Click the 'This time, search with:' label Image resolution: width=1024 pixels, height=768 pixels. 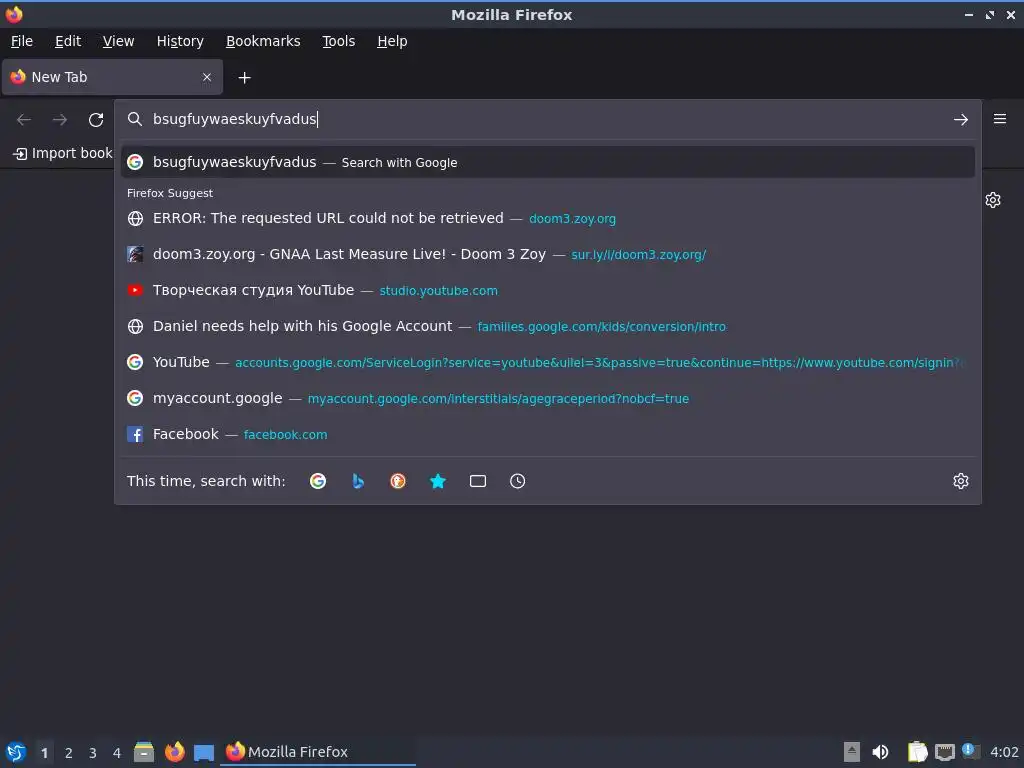[x=206, y=481]
